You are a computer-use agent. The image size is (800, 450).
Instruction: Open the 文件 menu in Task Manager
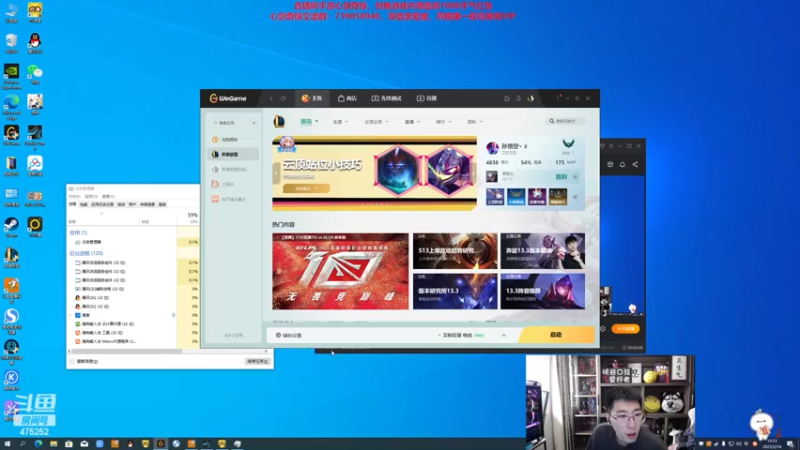coord(74,196)
